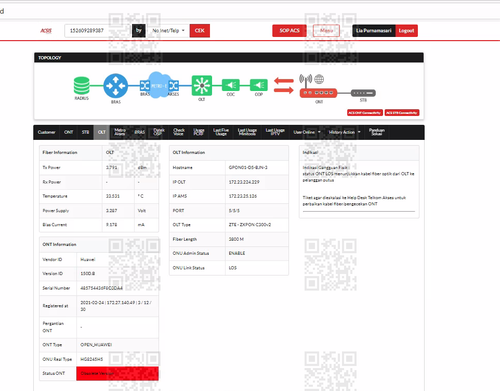Viewport: 500px width, 391px height.
Task: Click the red bidirectional arrows icon
Action: [x=284, y=85]
